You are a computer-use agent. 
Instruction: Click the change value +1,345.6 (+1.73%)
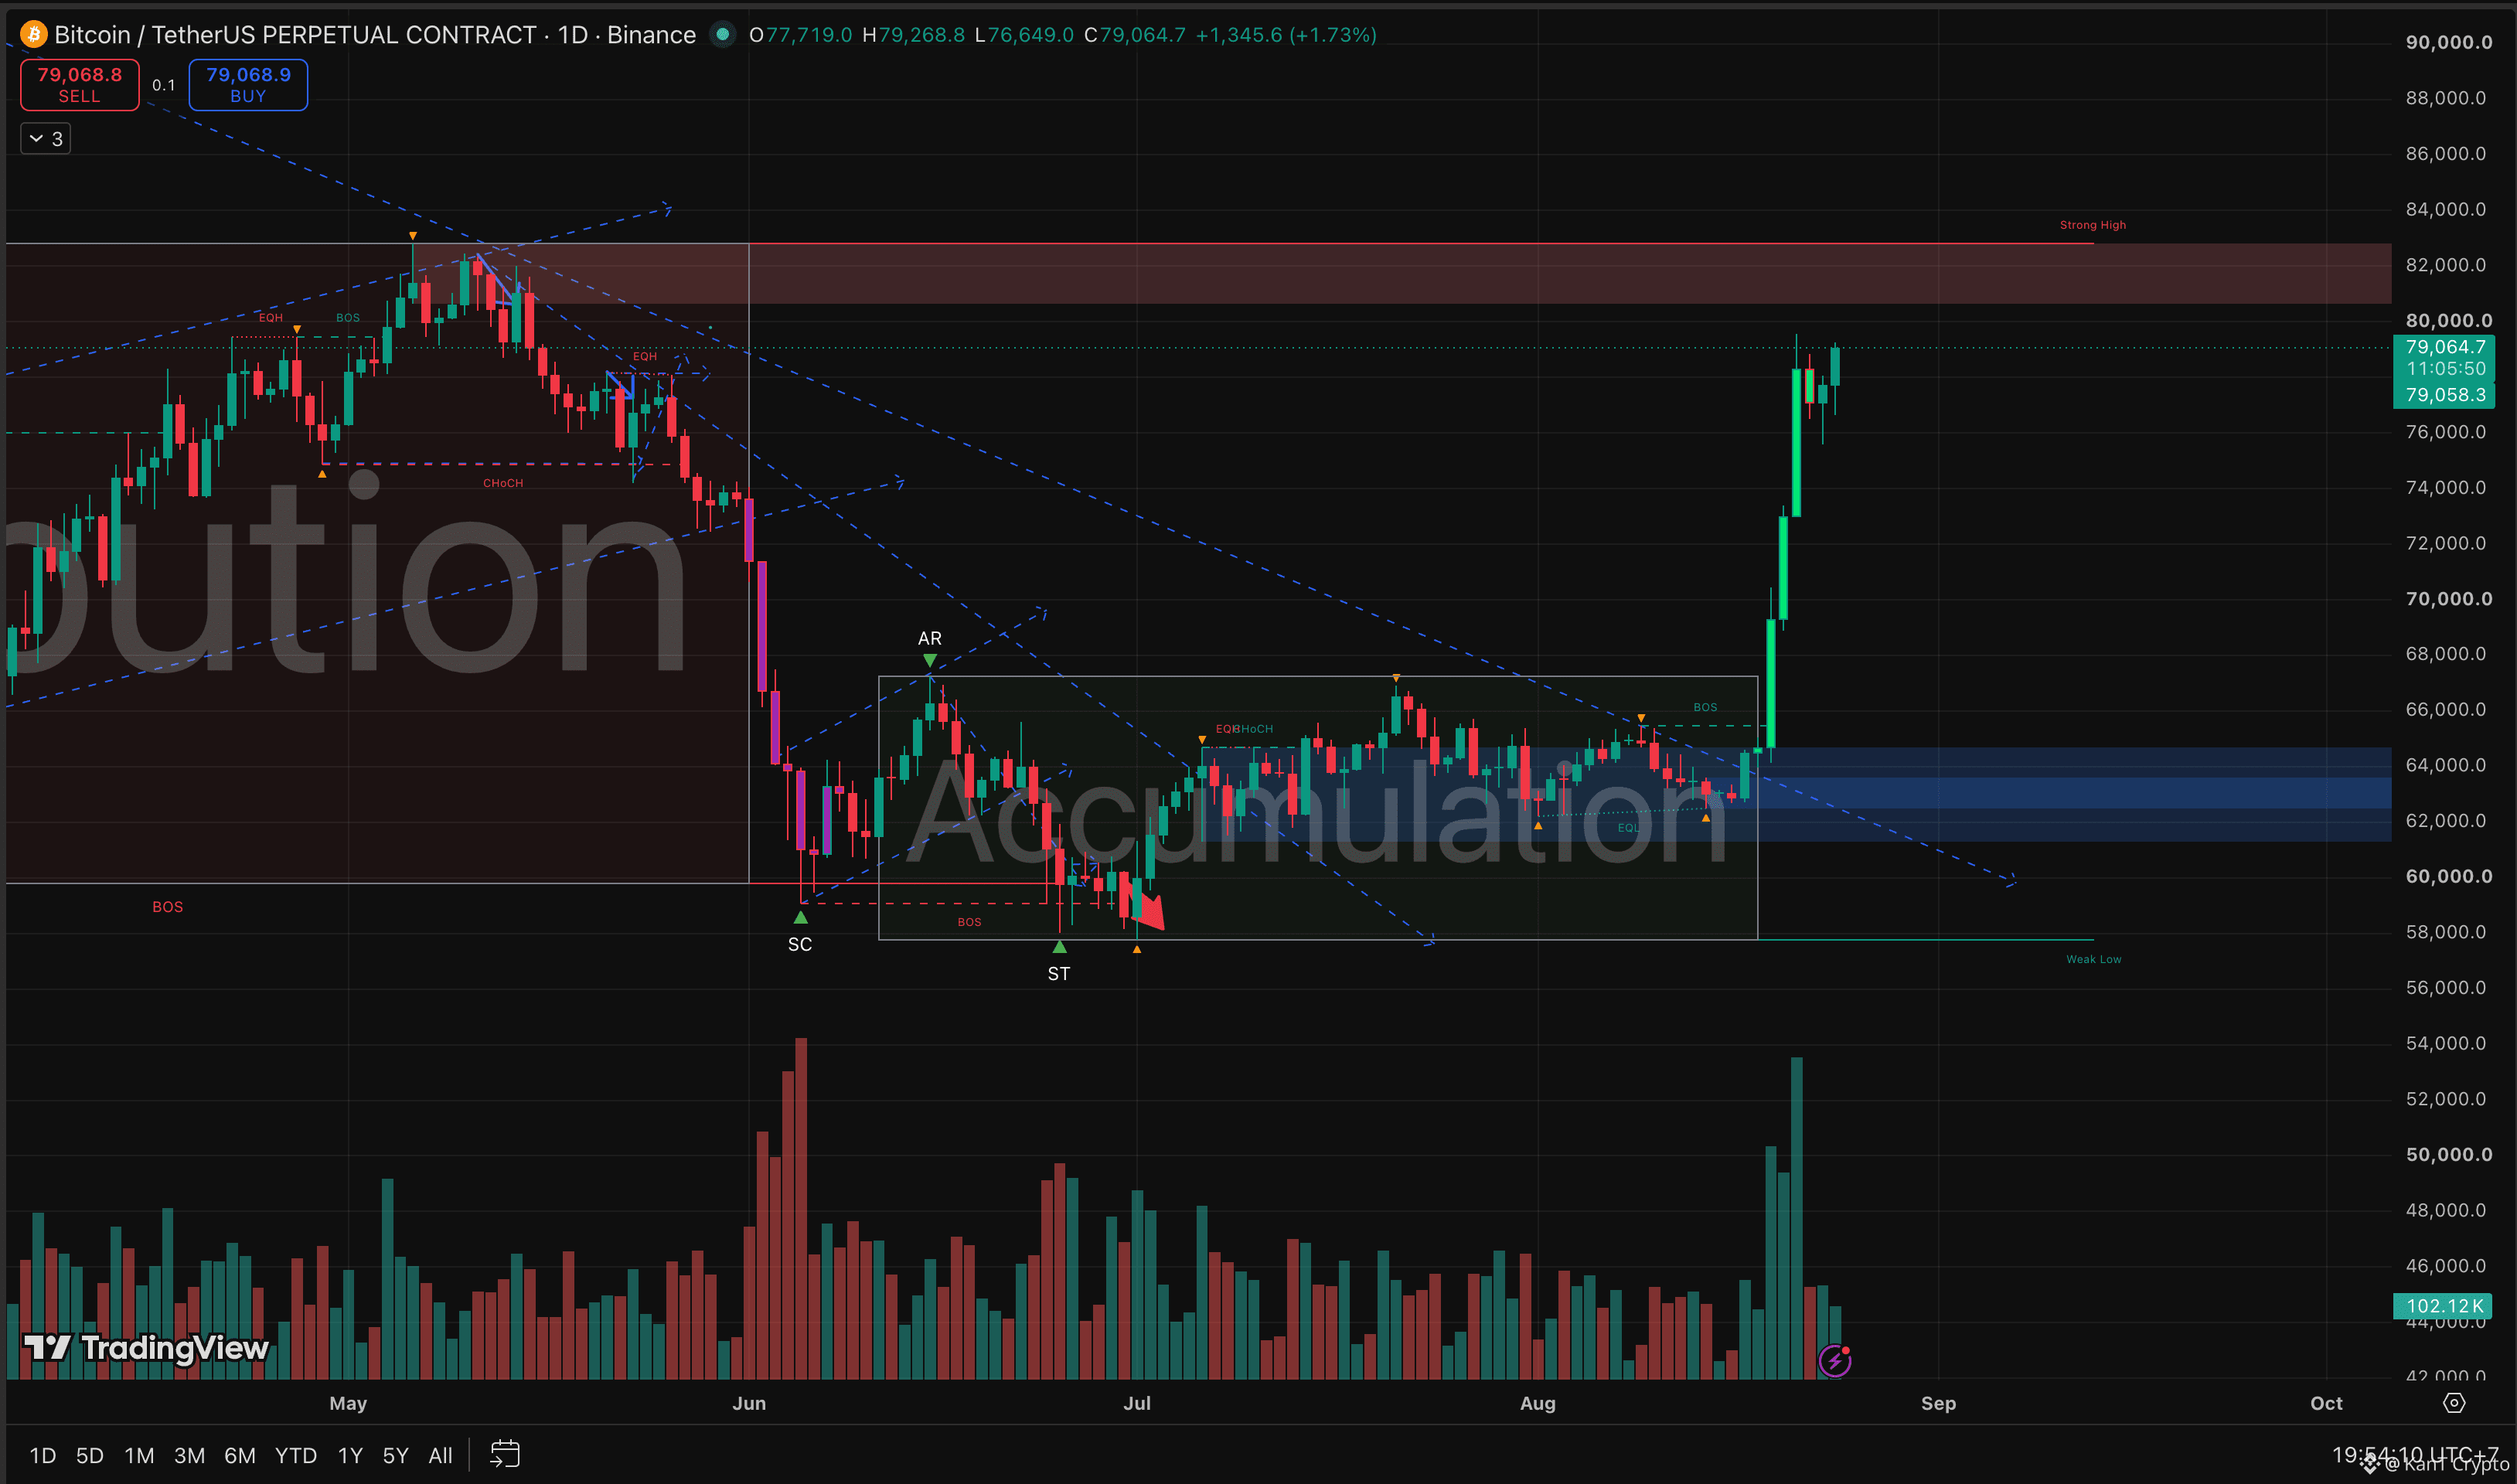[x=1287, y=35]
